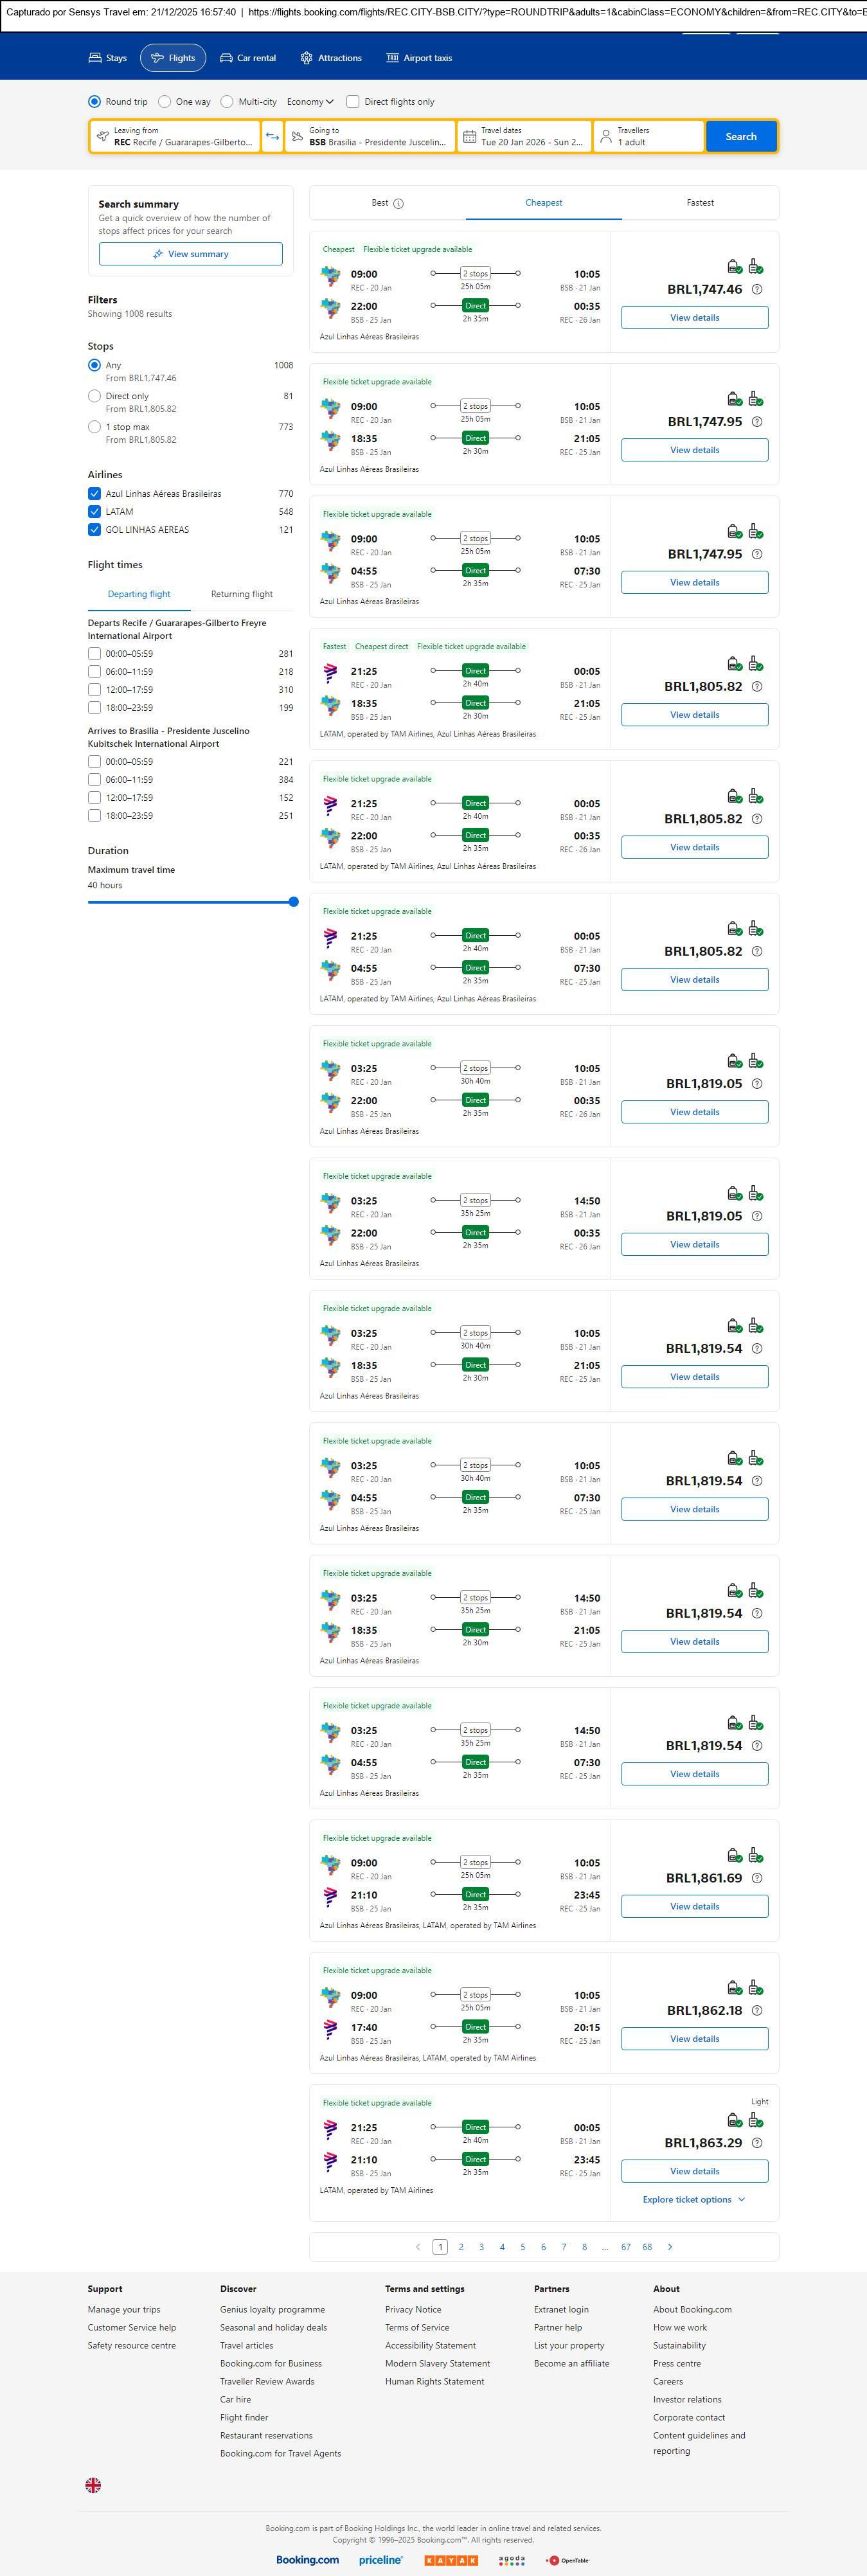The image size is (867, 2576).
Task: Click the help icon next to BRL1,747.46 price
Action: point(757,290)
